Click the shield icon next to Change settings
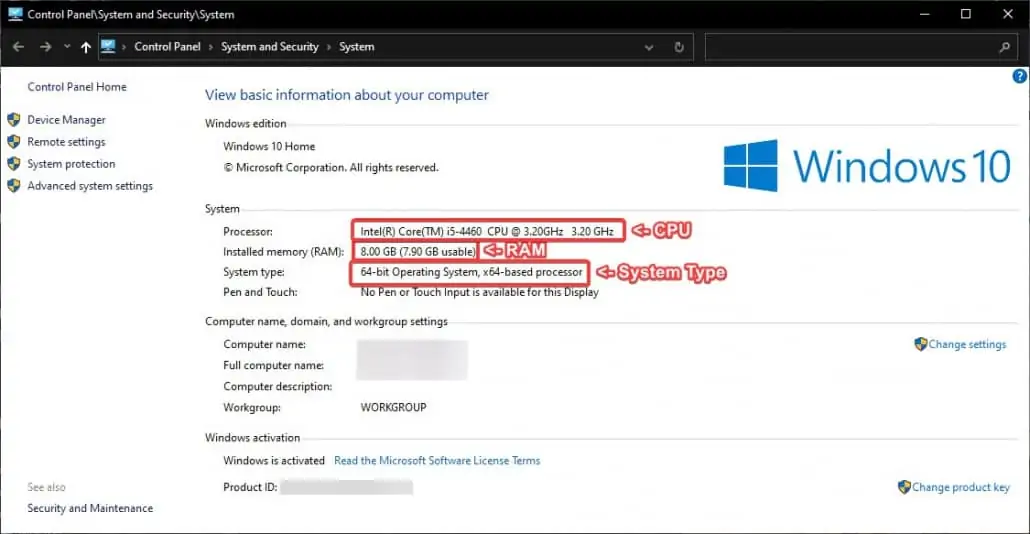Image resolution: width=1030 pixels, height=534 pixels. point(920,344)
